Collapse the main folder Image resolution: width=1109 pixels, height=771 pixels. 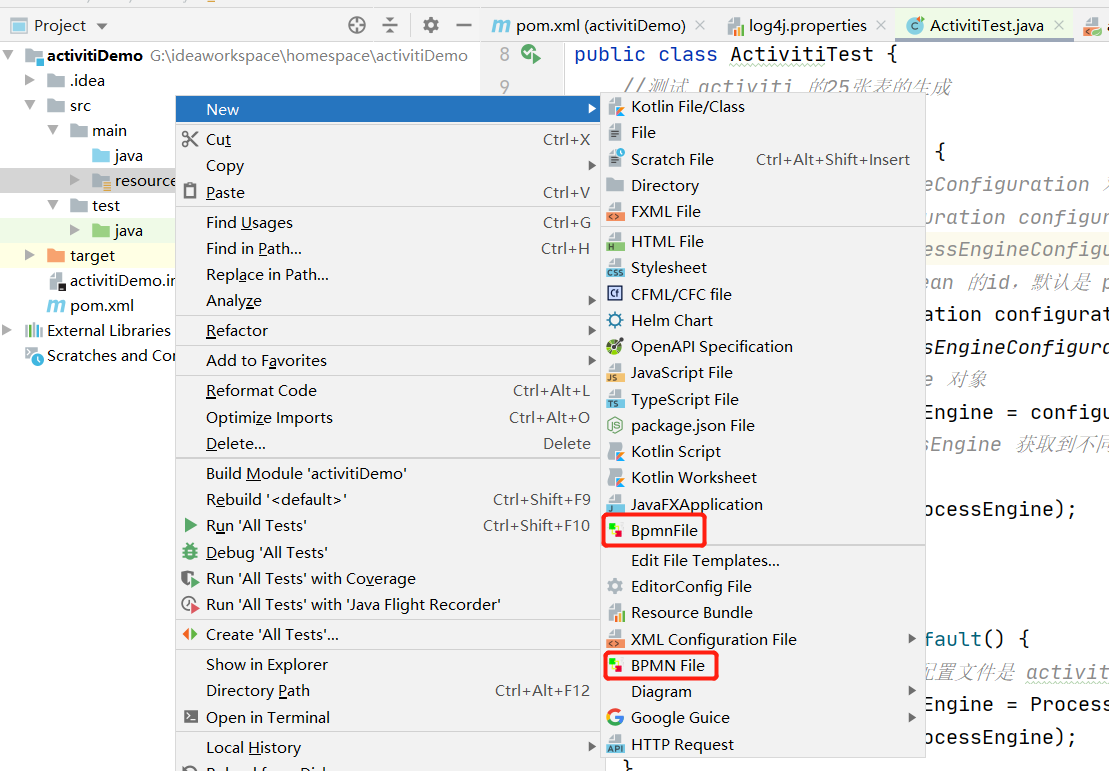point(53,130)
